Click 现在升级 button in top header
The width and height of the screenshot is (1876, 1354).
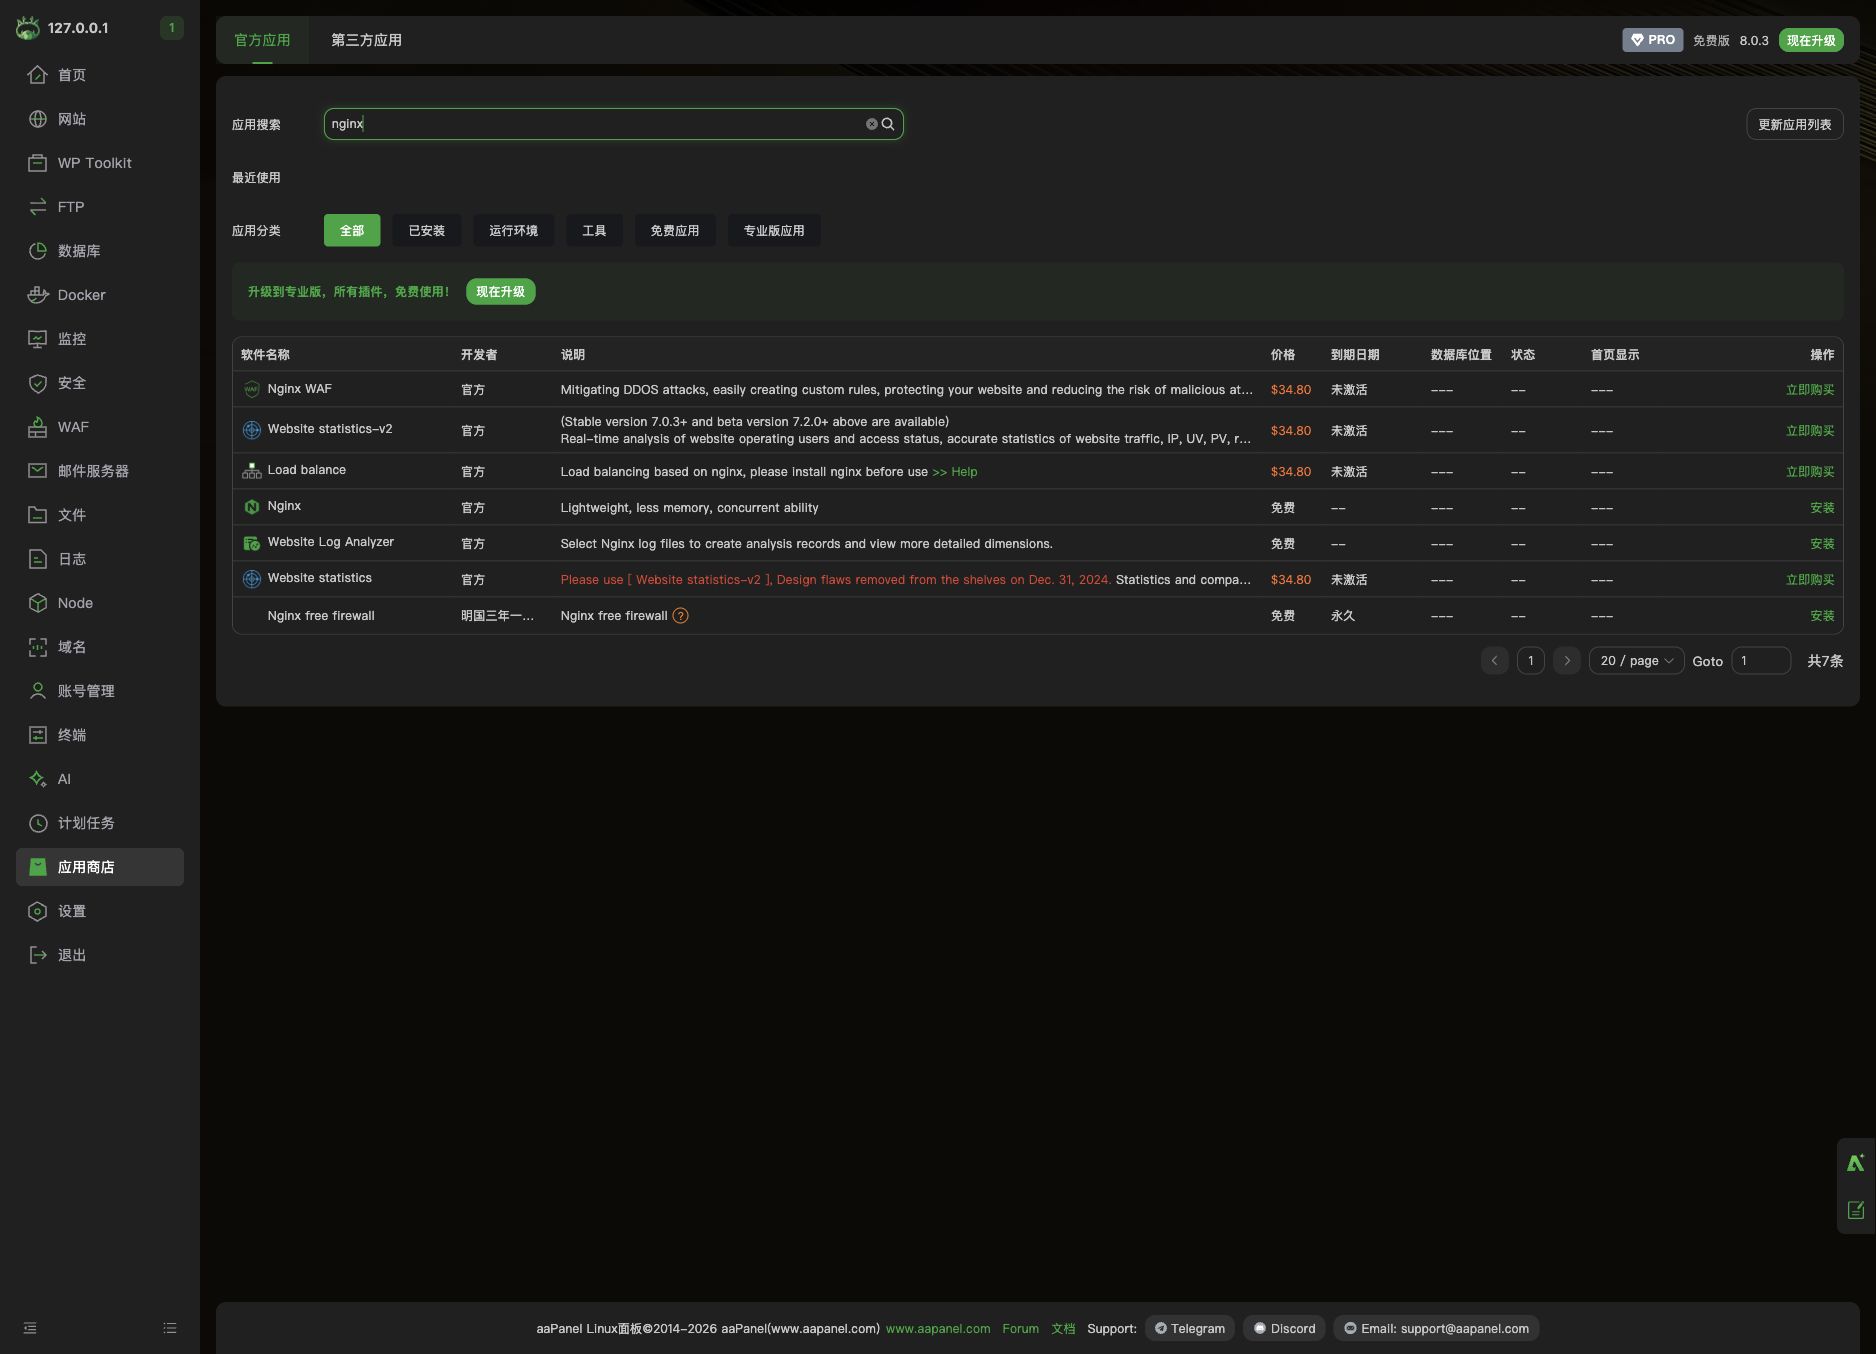[1811, 40]
